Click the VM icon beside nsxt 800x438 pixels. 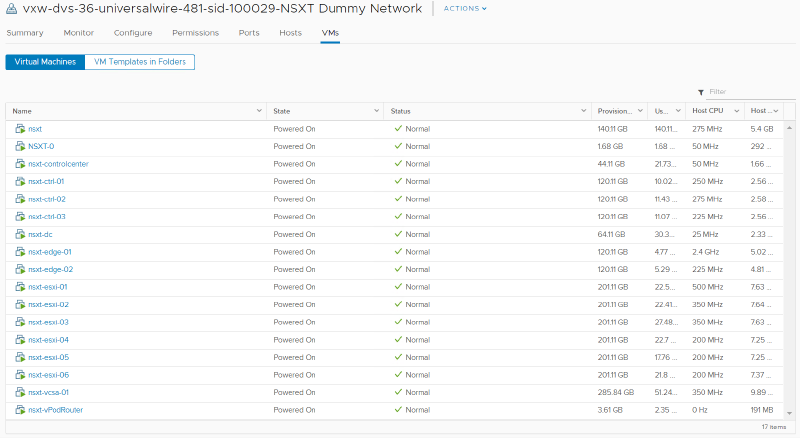(20, 129)
